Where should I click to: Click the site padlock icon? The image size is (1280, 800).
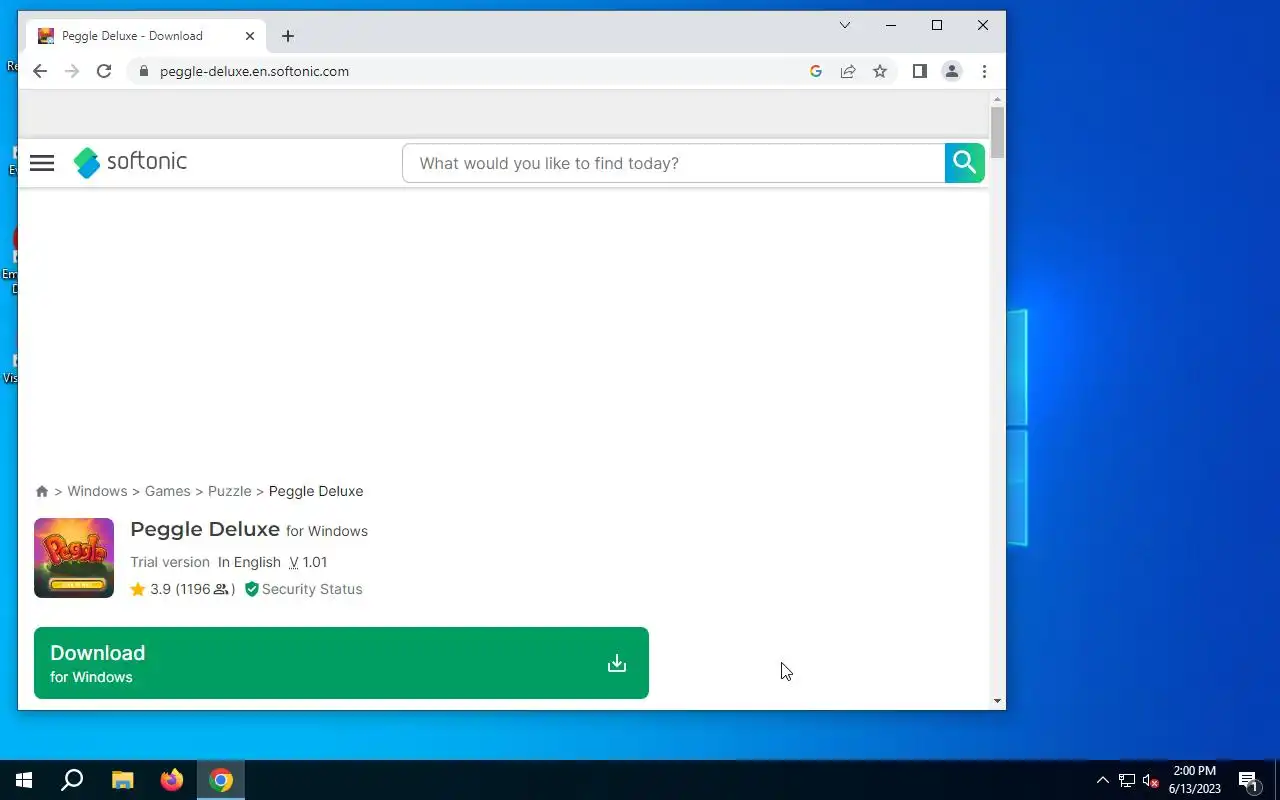tap(144, 71)
